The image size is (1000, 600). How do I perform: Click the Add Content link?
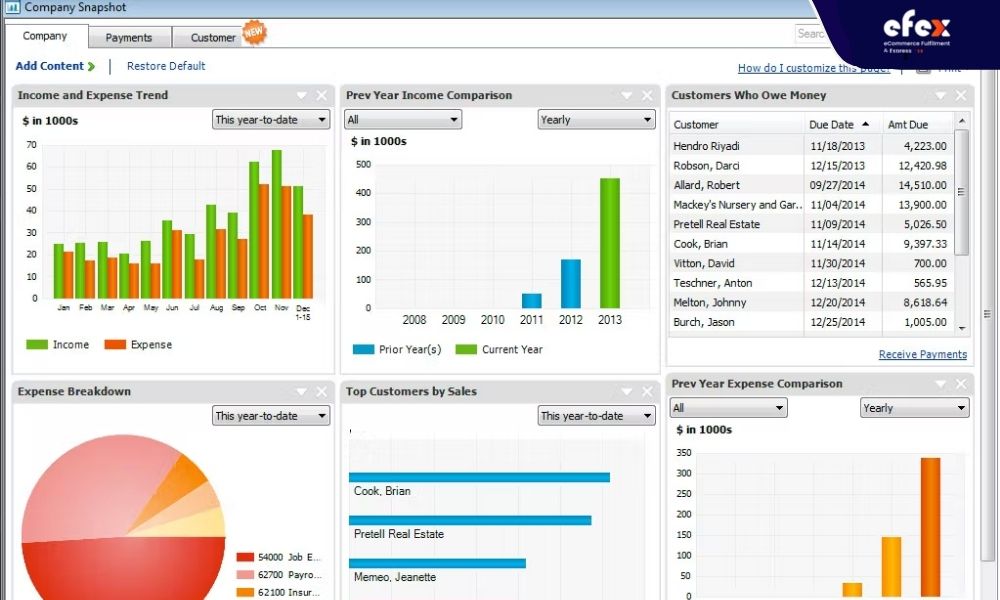point(49,66)
